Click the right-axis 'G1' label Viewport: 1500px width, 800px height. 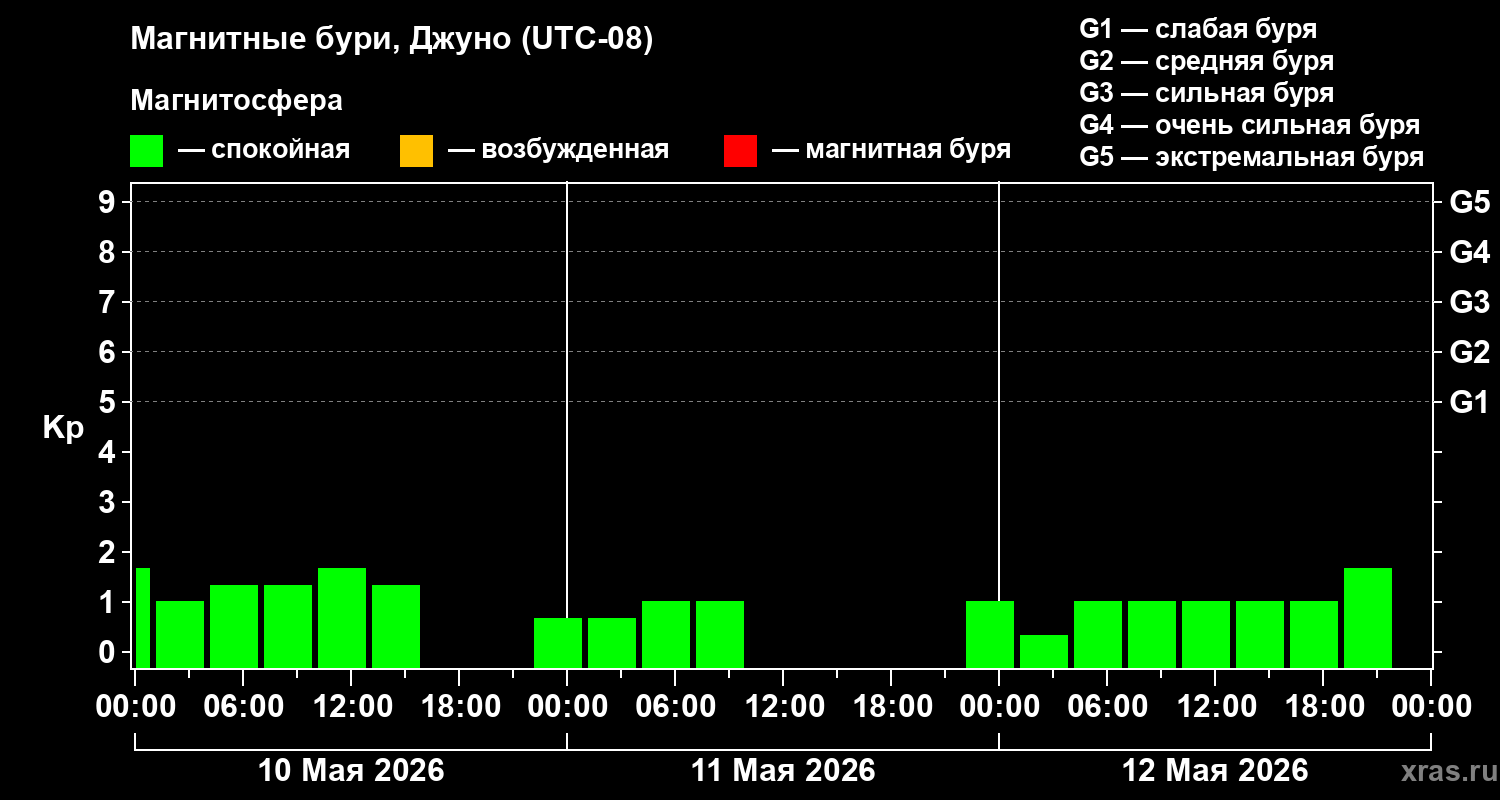tap(1469, 402)
